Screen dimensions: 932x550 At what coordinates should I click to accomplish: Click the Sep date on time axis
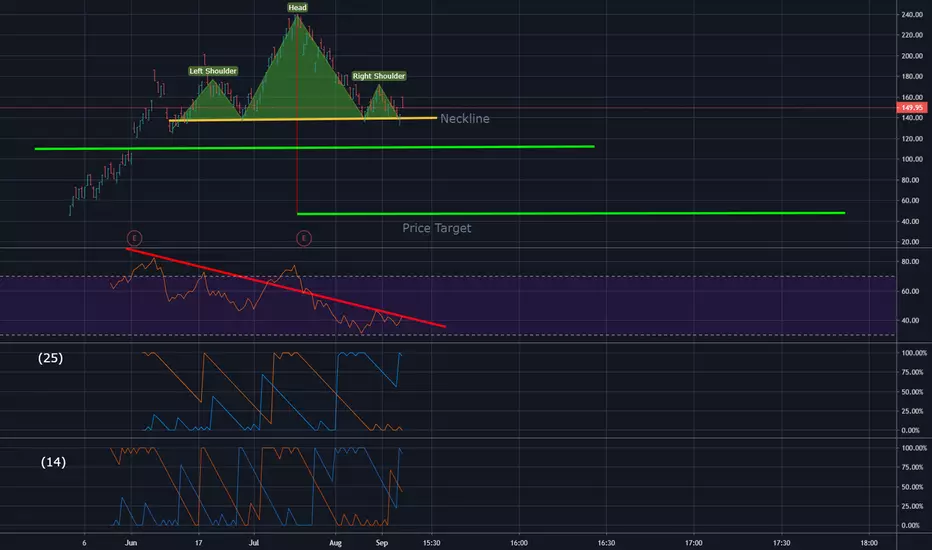pyautogui.click(x=382, y=543)
